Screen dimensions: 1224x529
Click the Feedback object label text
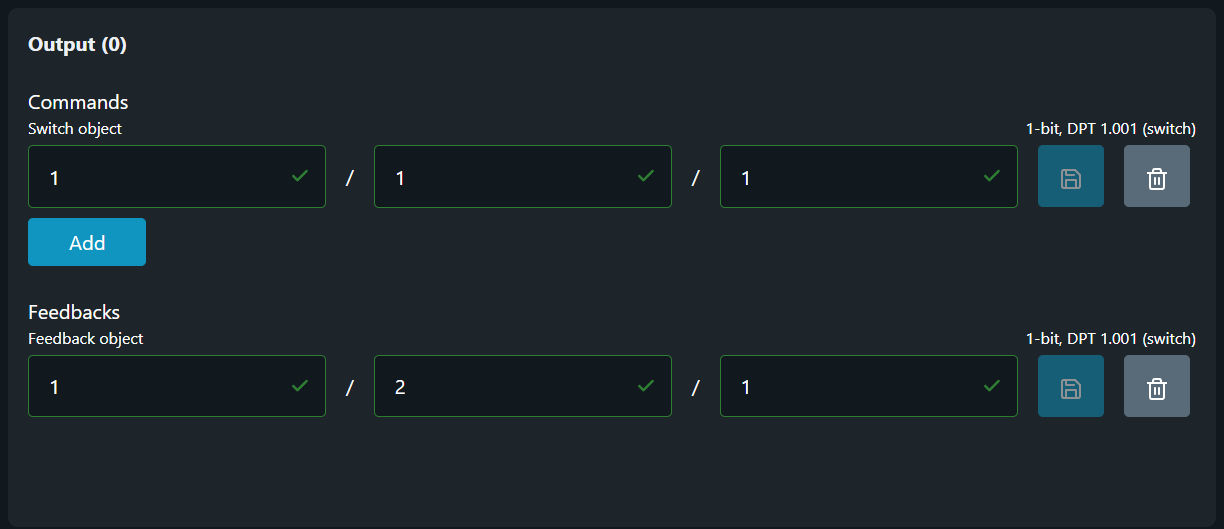point(85,339)
